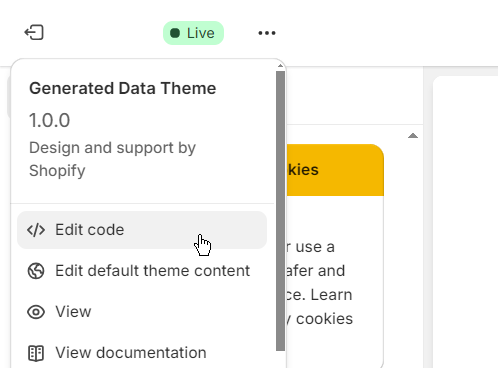Viewport: 498px width, 368px height.
Task: Click the Edit code brackets icon
Action: click(x=36, y=230)
